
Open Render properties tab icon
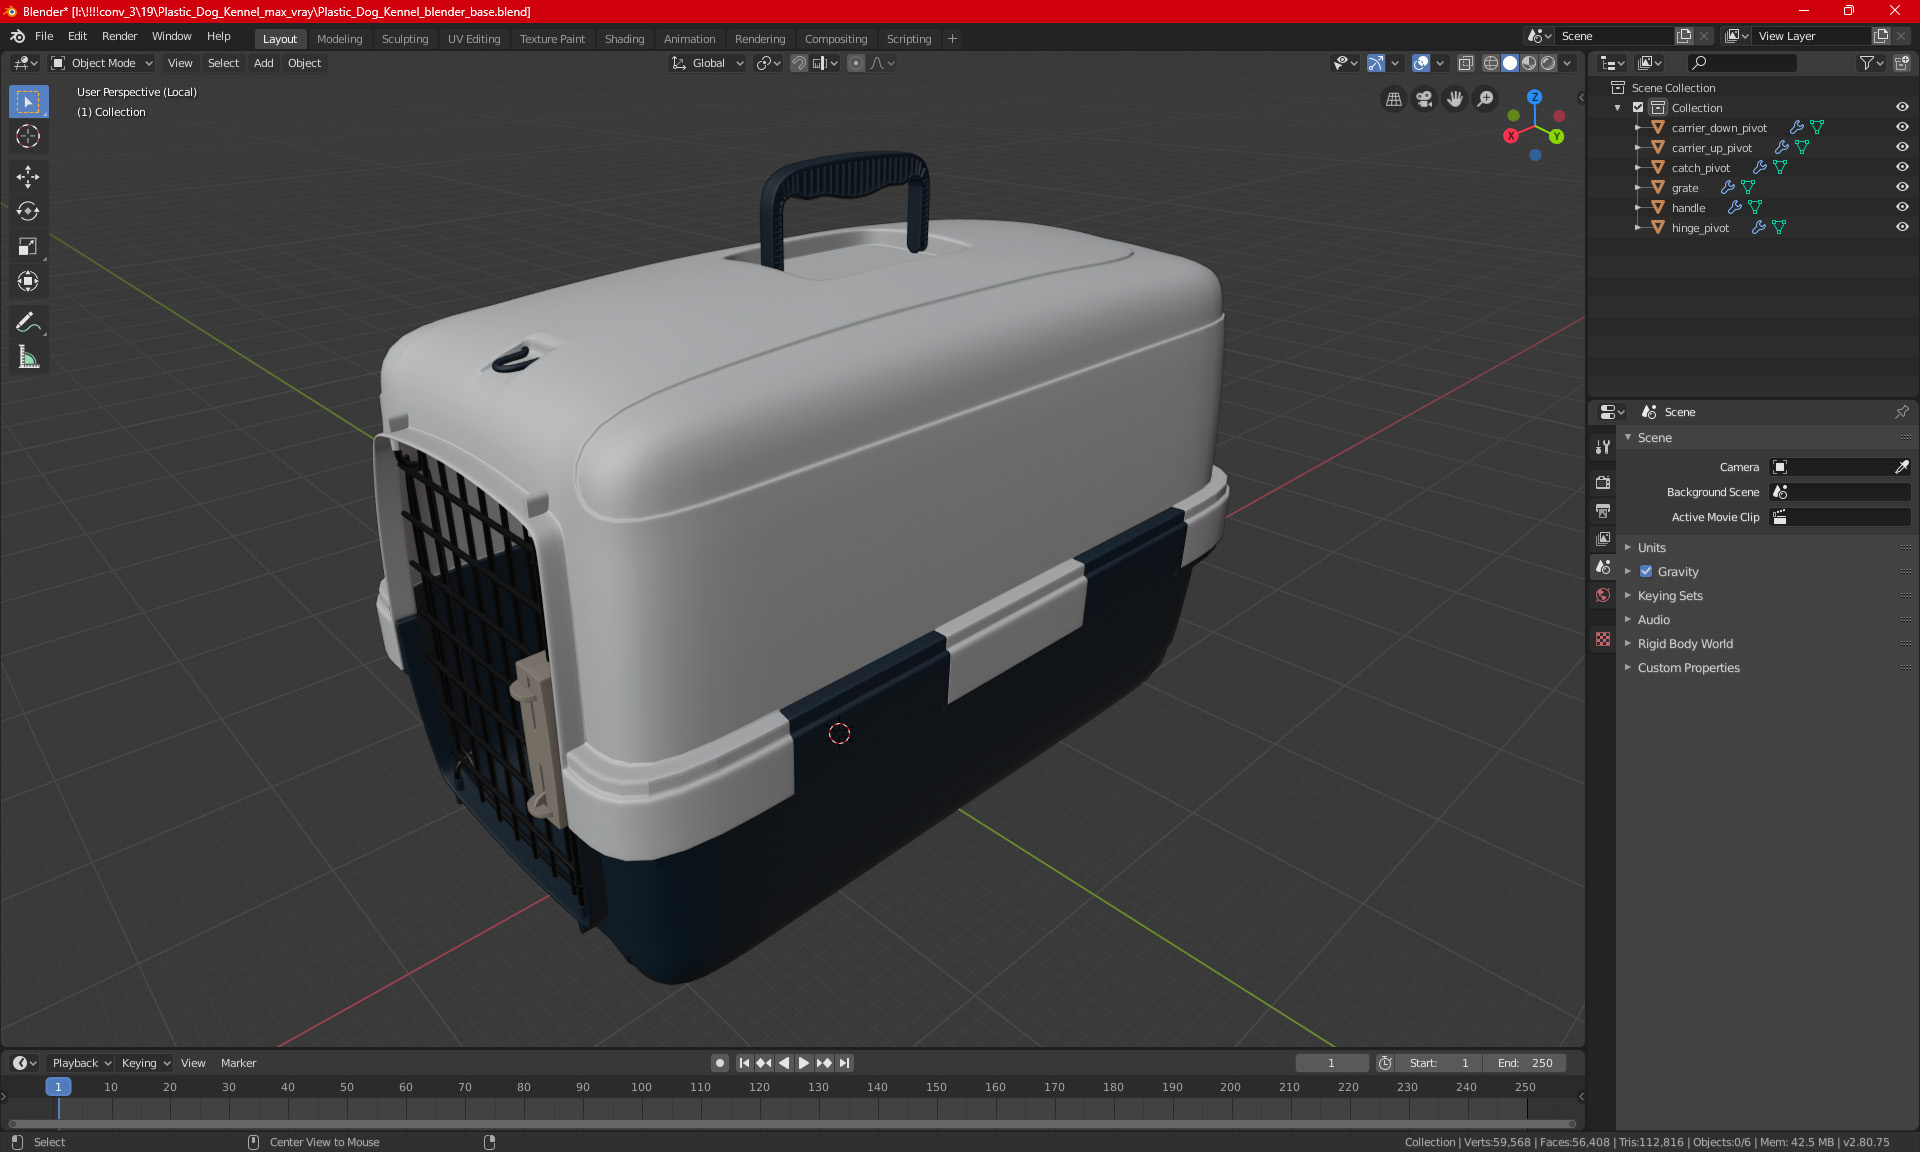coord(1603,482)
